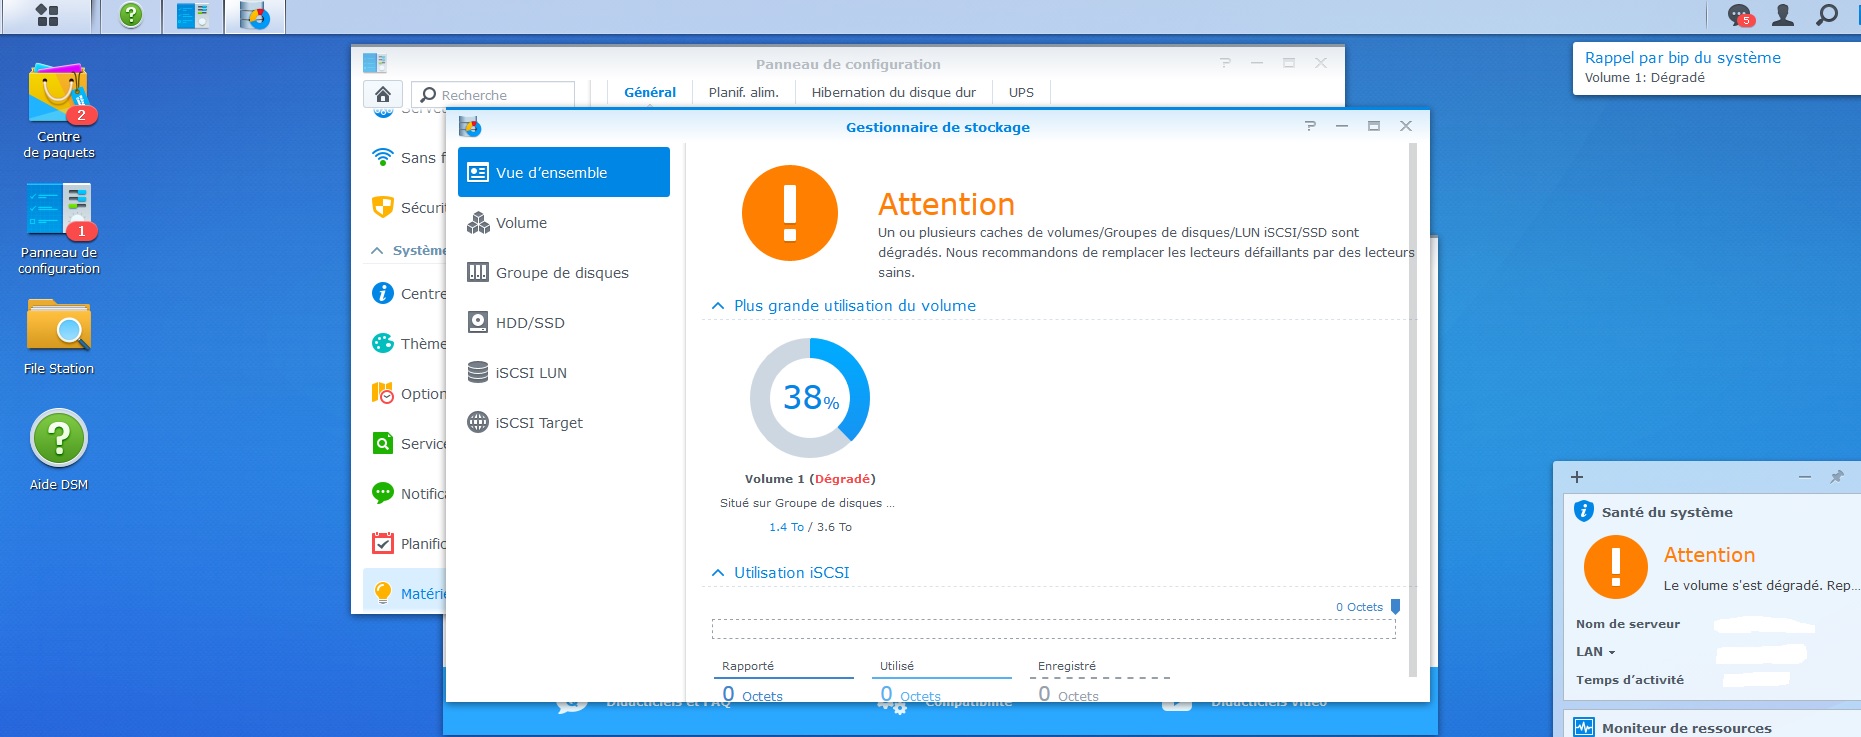Image resolution: width=1861 pixels, height=737 pixels.
Task: Click the 38% volume usage donut chart
Action: [x=810, y=398]
